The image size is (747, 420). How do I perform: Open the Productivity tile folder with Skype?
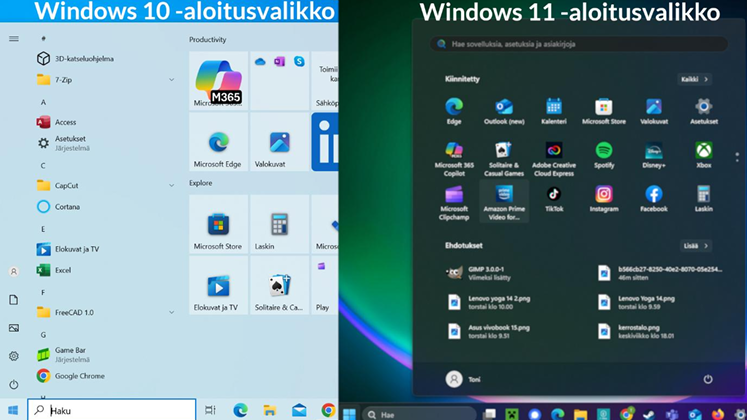tap(279, 80)
